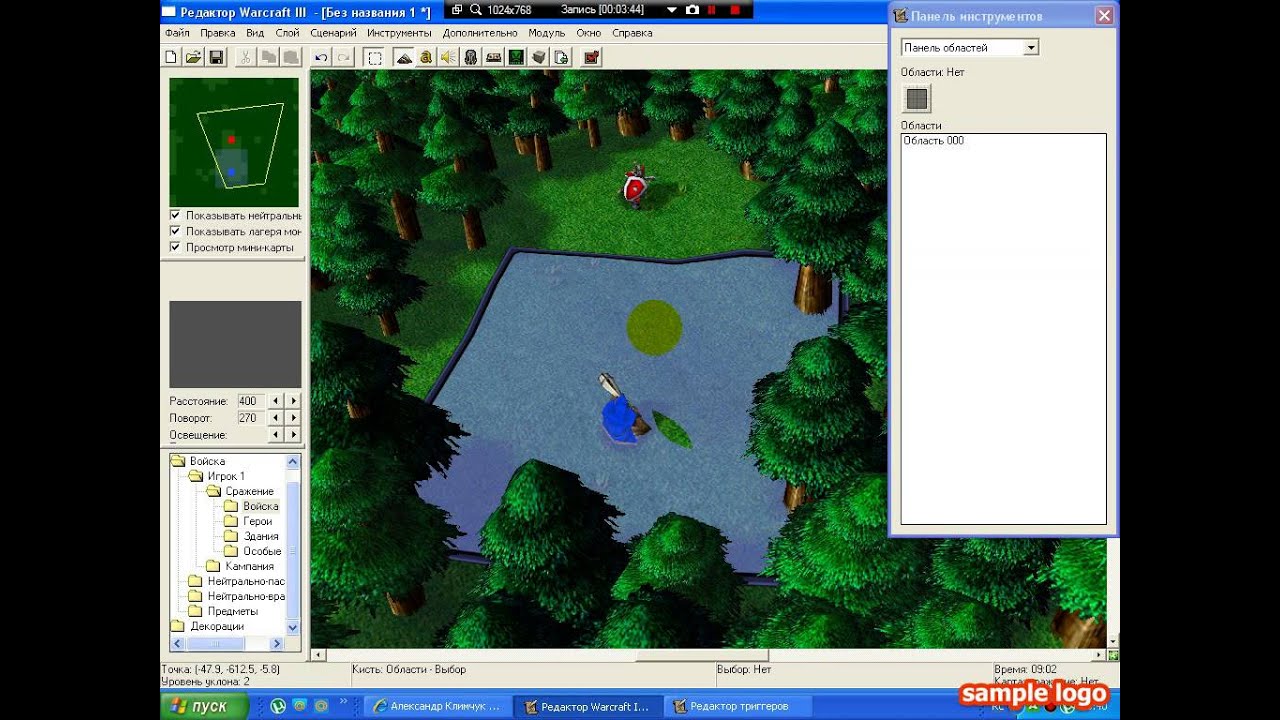
Task: Click the Расстояние value field showing 400
Action: coord(251,401)
